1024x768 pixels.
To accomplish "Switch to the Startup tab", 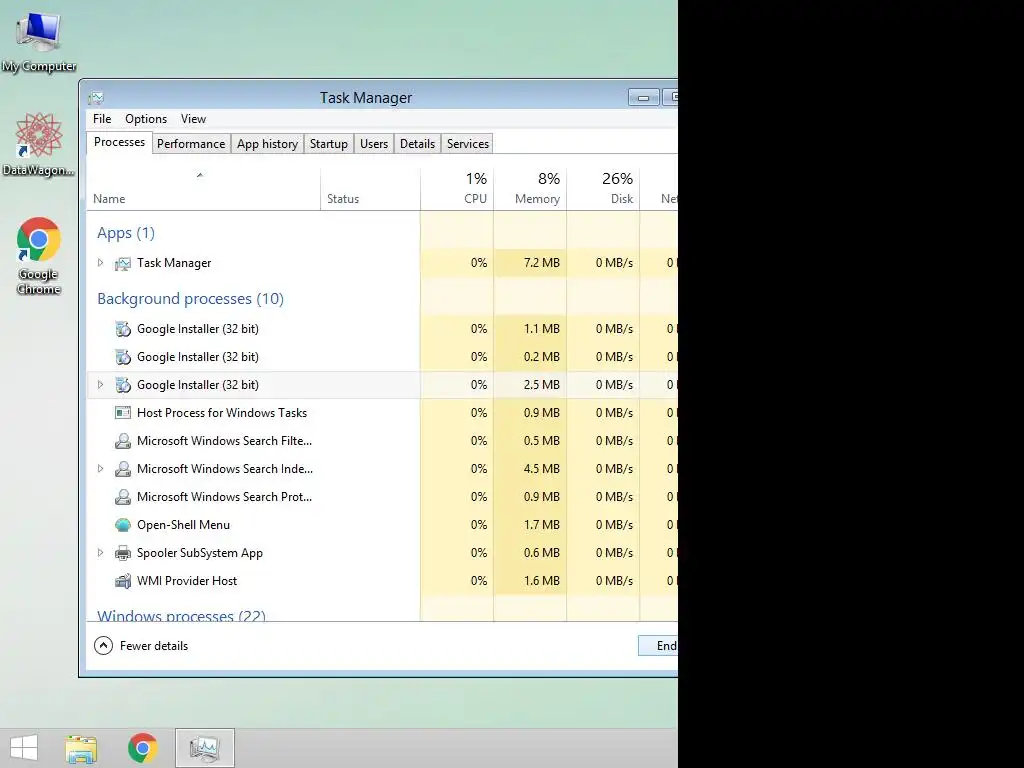I will pyautogui.click(x=328, y=144).
